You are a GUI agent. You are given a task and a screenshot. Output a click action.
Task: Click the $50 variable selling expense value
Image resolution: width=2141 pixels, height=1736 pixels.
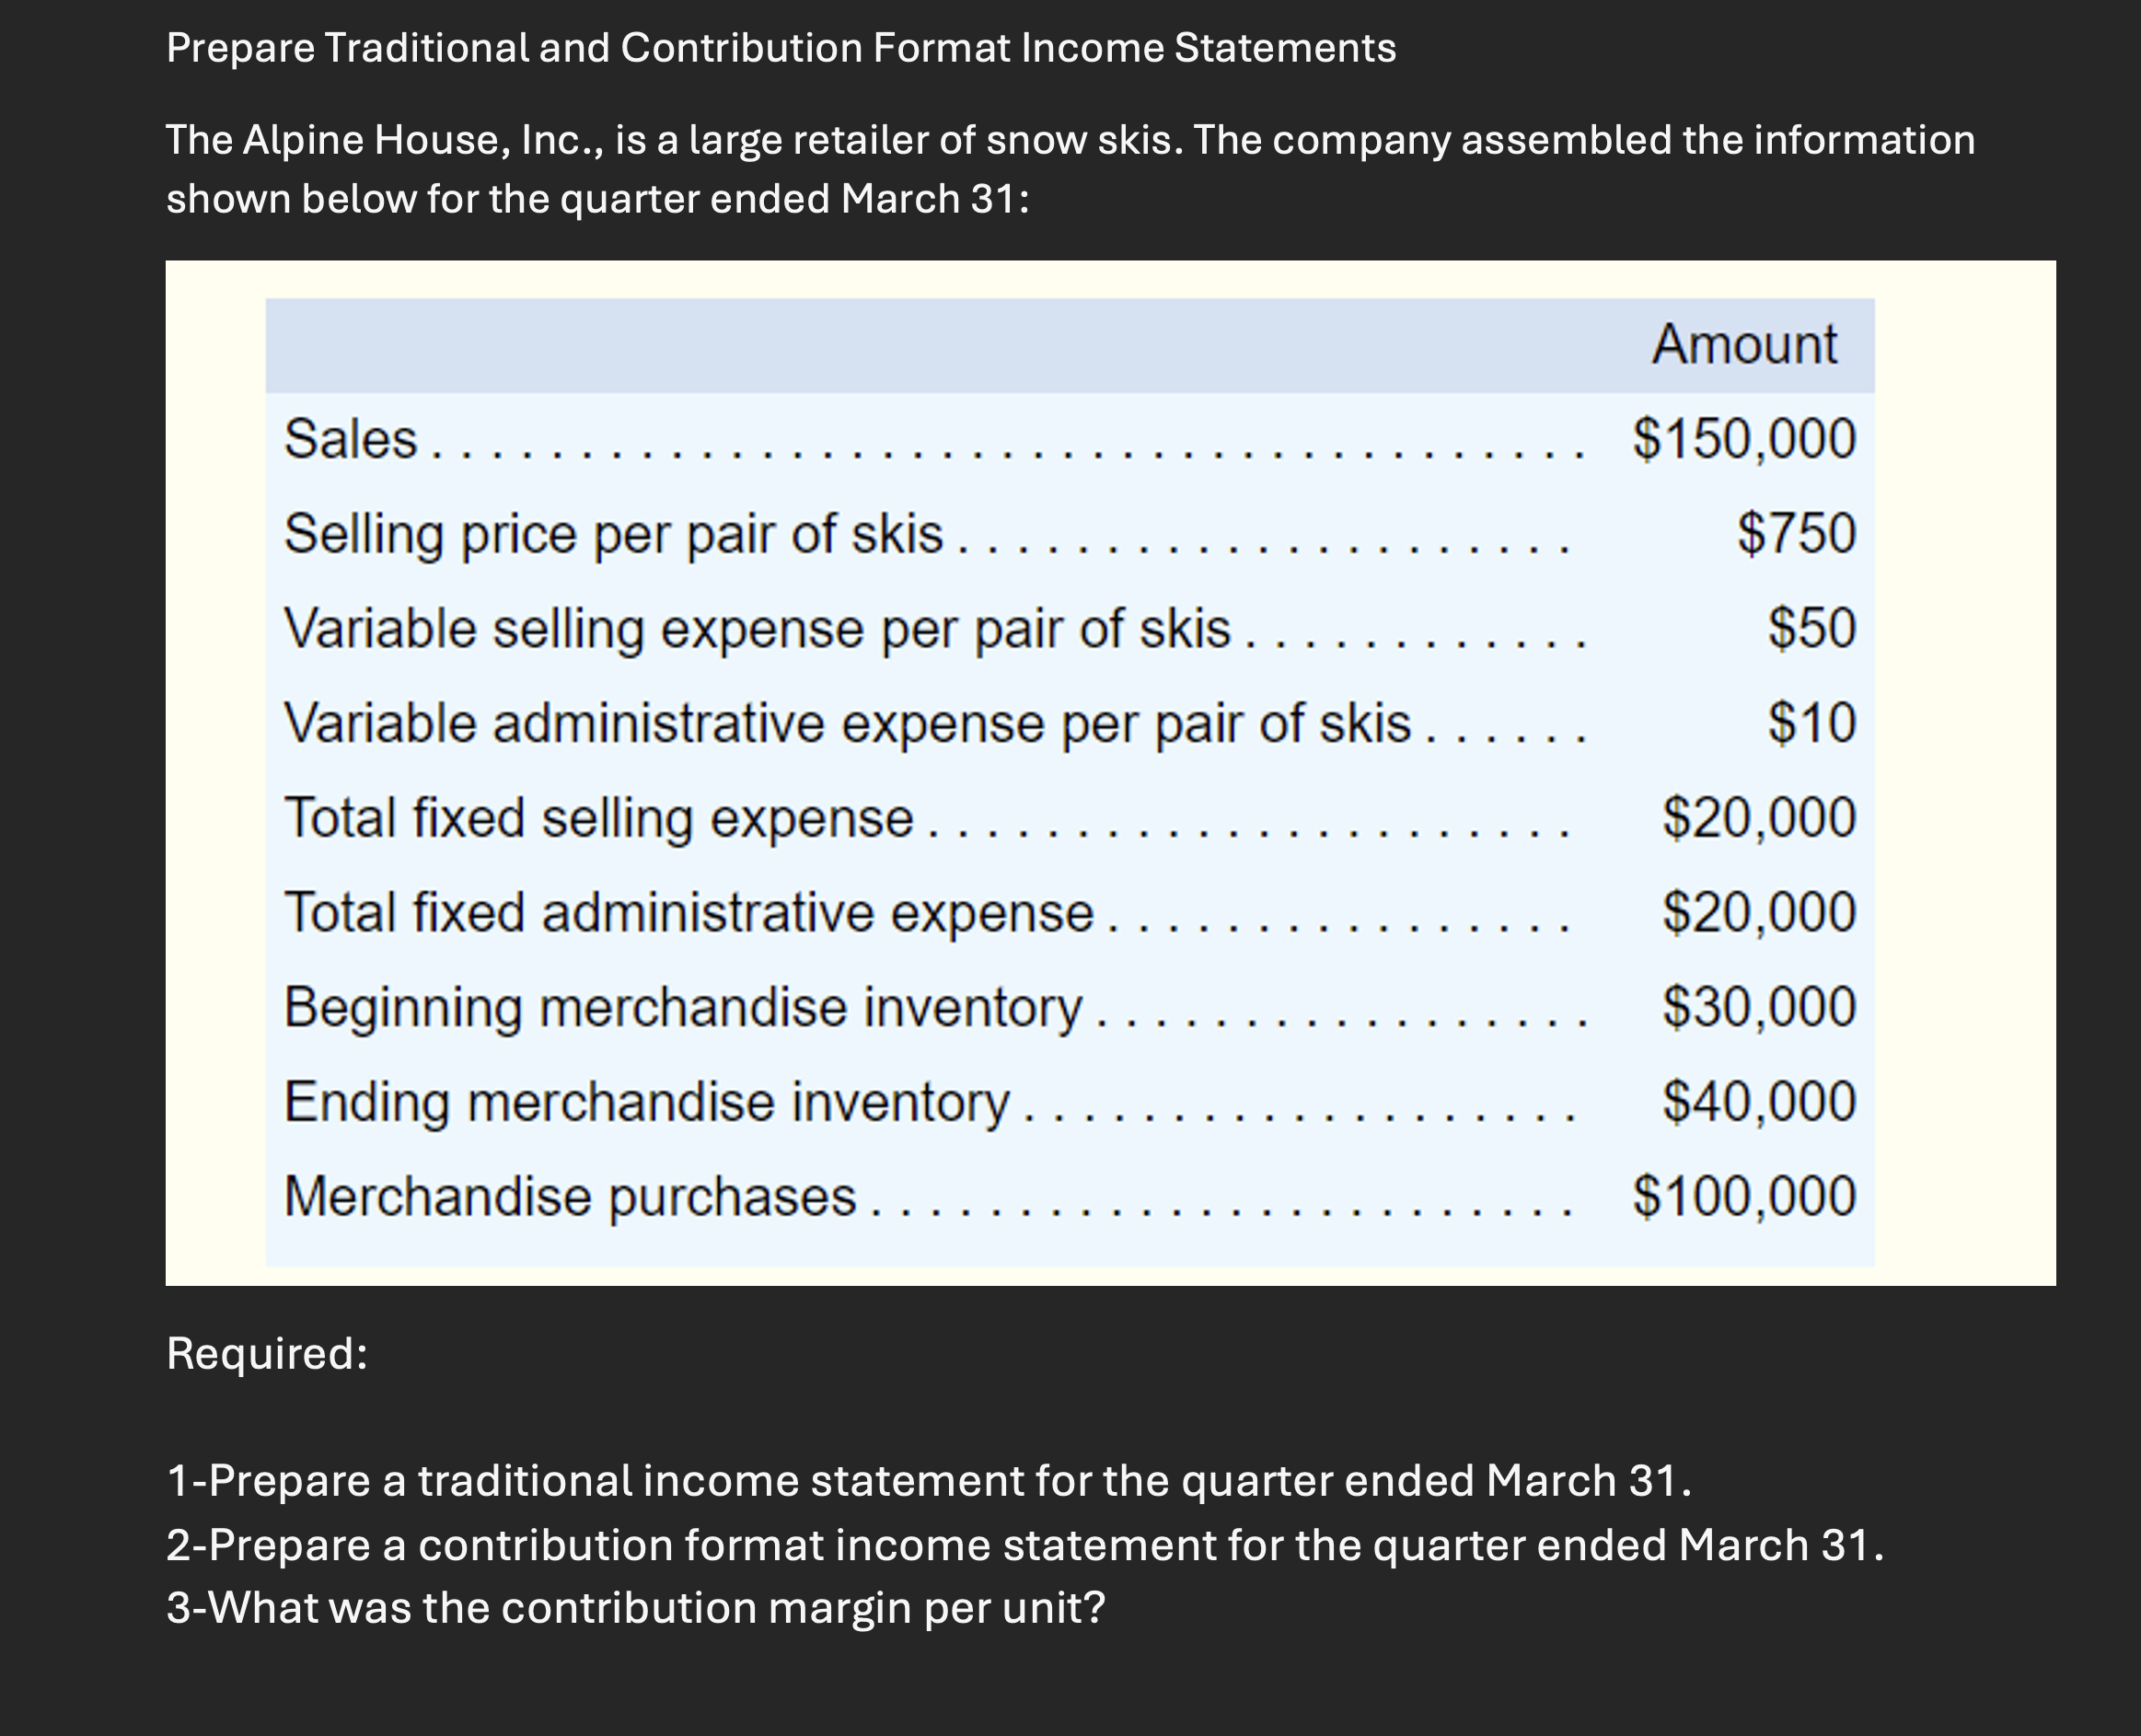click(1812, 628)
